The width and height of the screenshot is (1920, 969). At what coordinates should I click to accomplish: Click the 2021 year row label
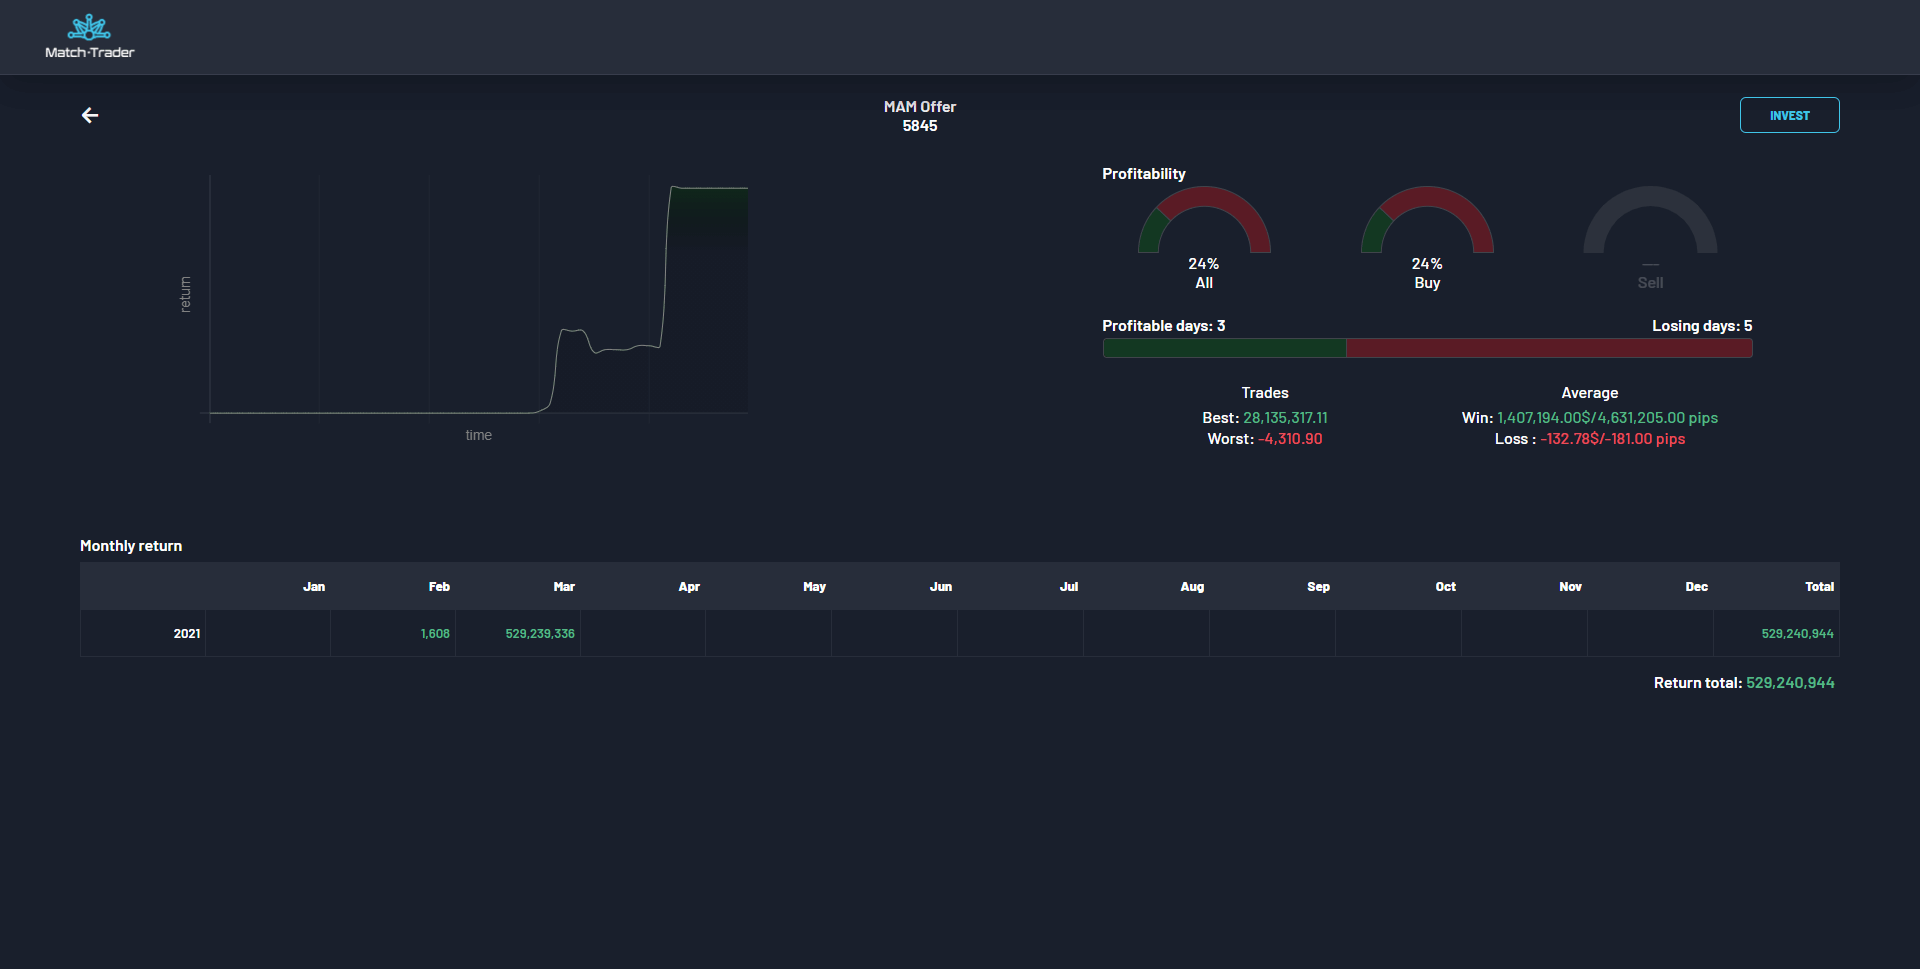coord(187,634)
